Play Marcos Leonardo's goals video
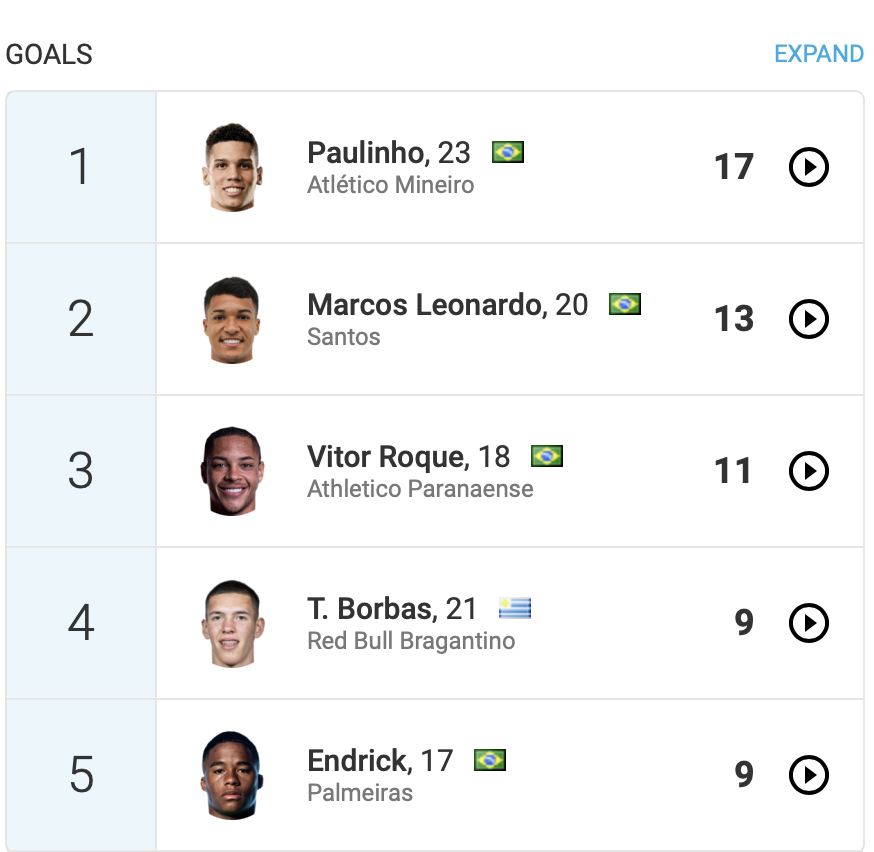The height and width of the screenshot is (852, 874). click(808, 319)
